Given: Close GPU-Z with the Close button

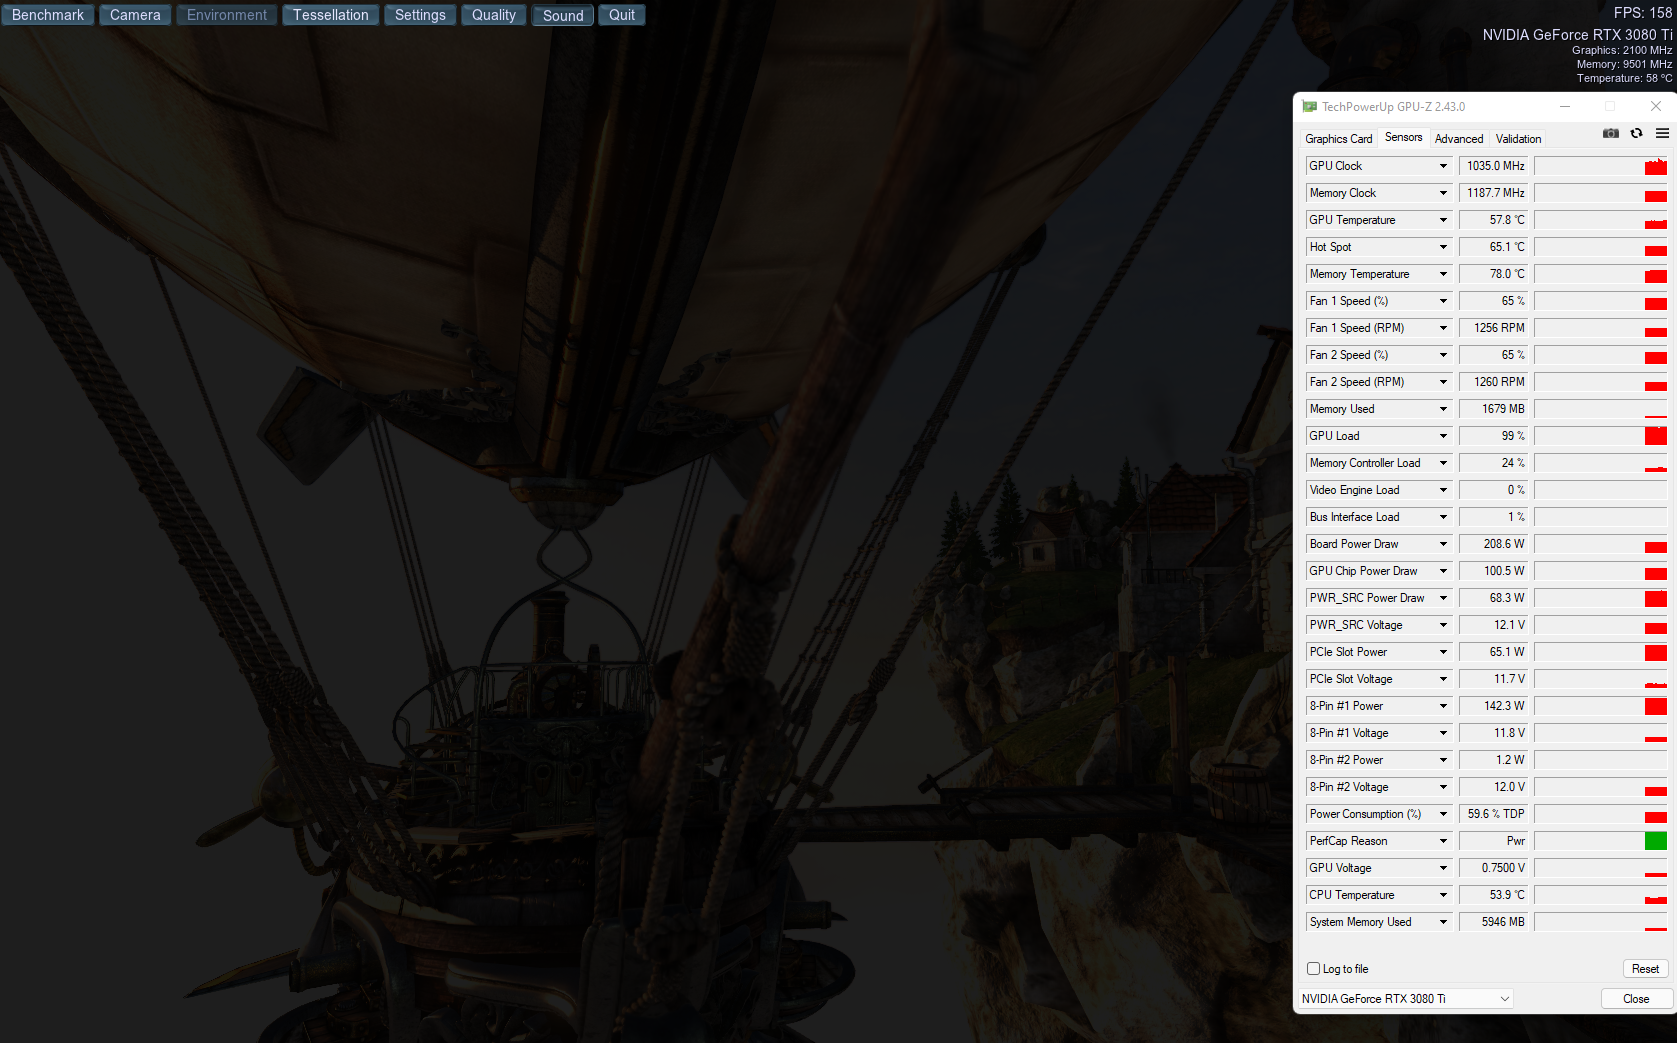Looking at the screenshot, I should [x=1636, y=999].
